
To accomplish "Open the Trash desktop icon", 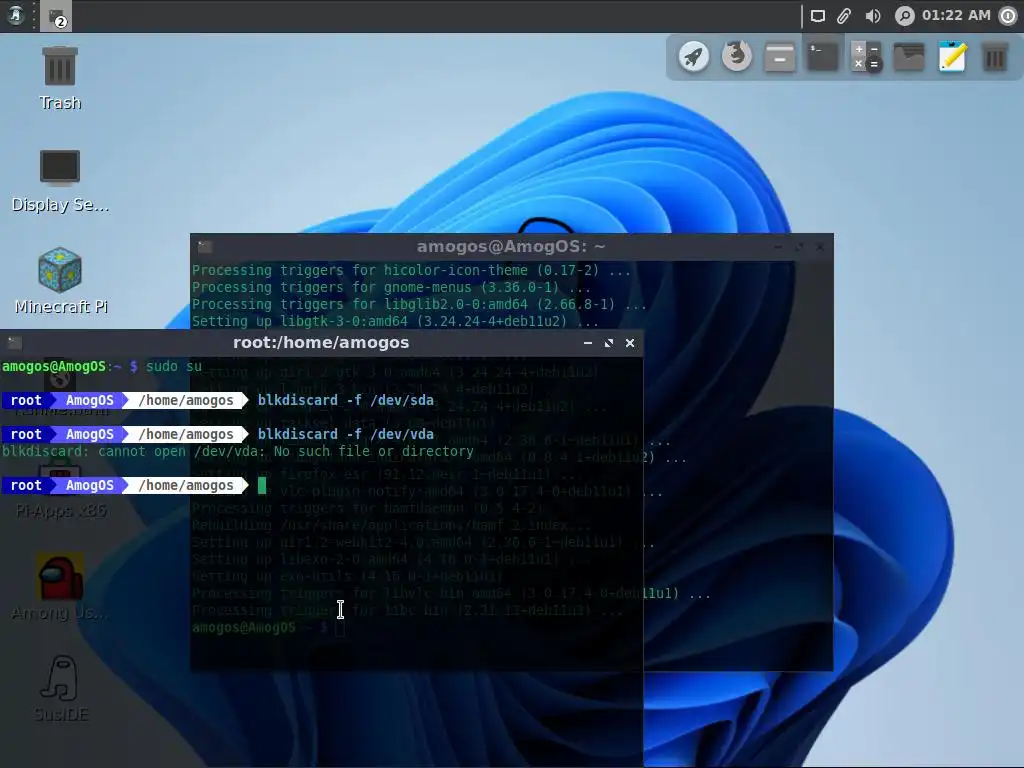I will click(x=59, y=78).
